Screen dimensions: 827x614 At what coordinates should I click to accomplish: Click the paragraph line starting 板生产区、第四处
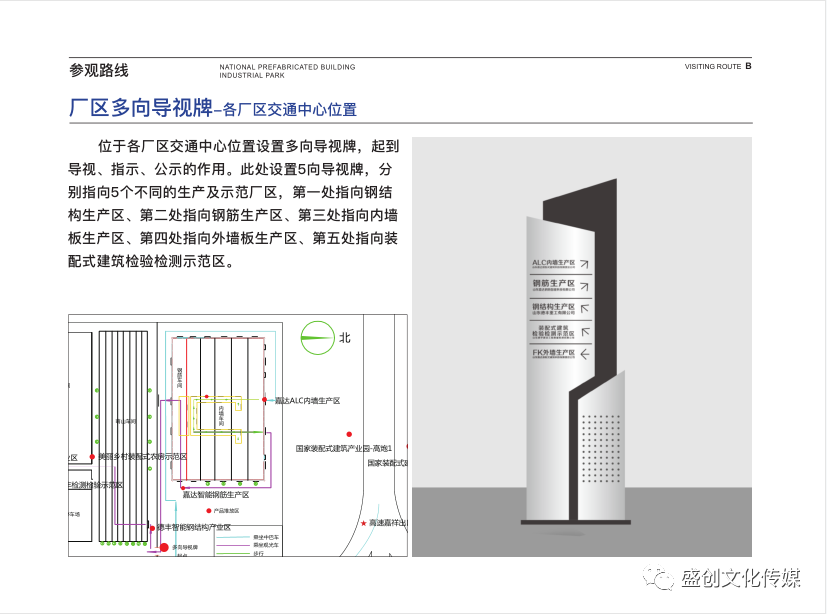233,238
